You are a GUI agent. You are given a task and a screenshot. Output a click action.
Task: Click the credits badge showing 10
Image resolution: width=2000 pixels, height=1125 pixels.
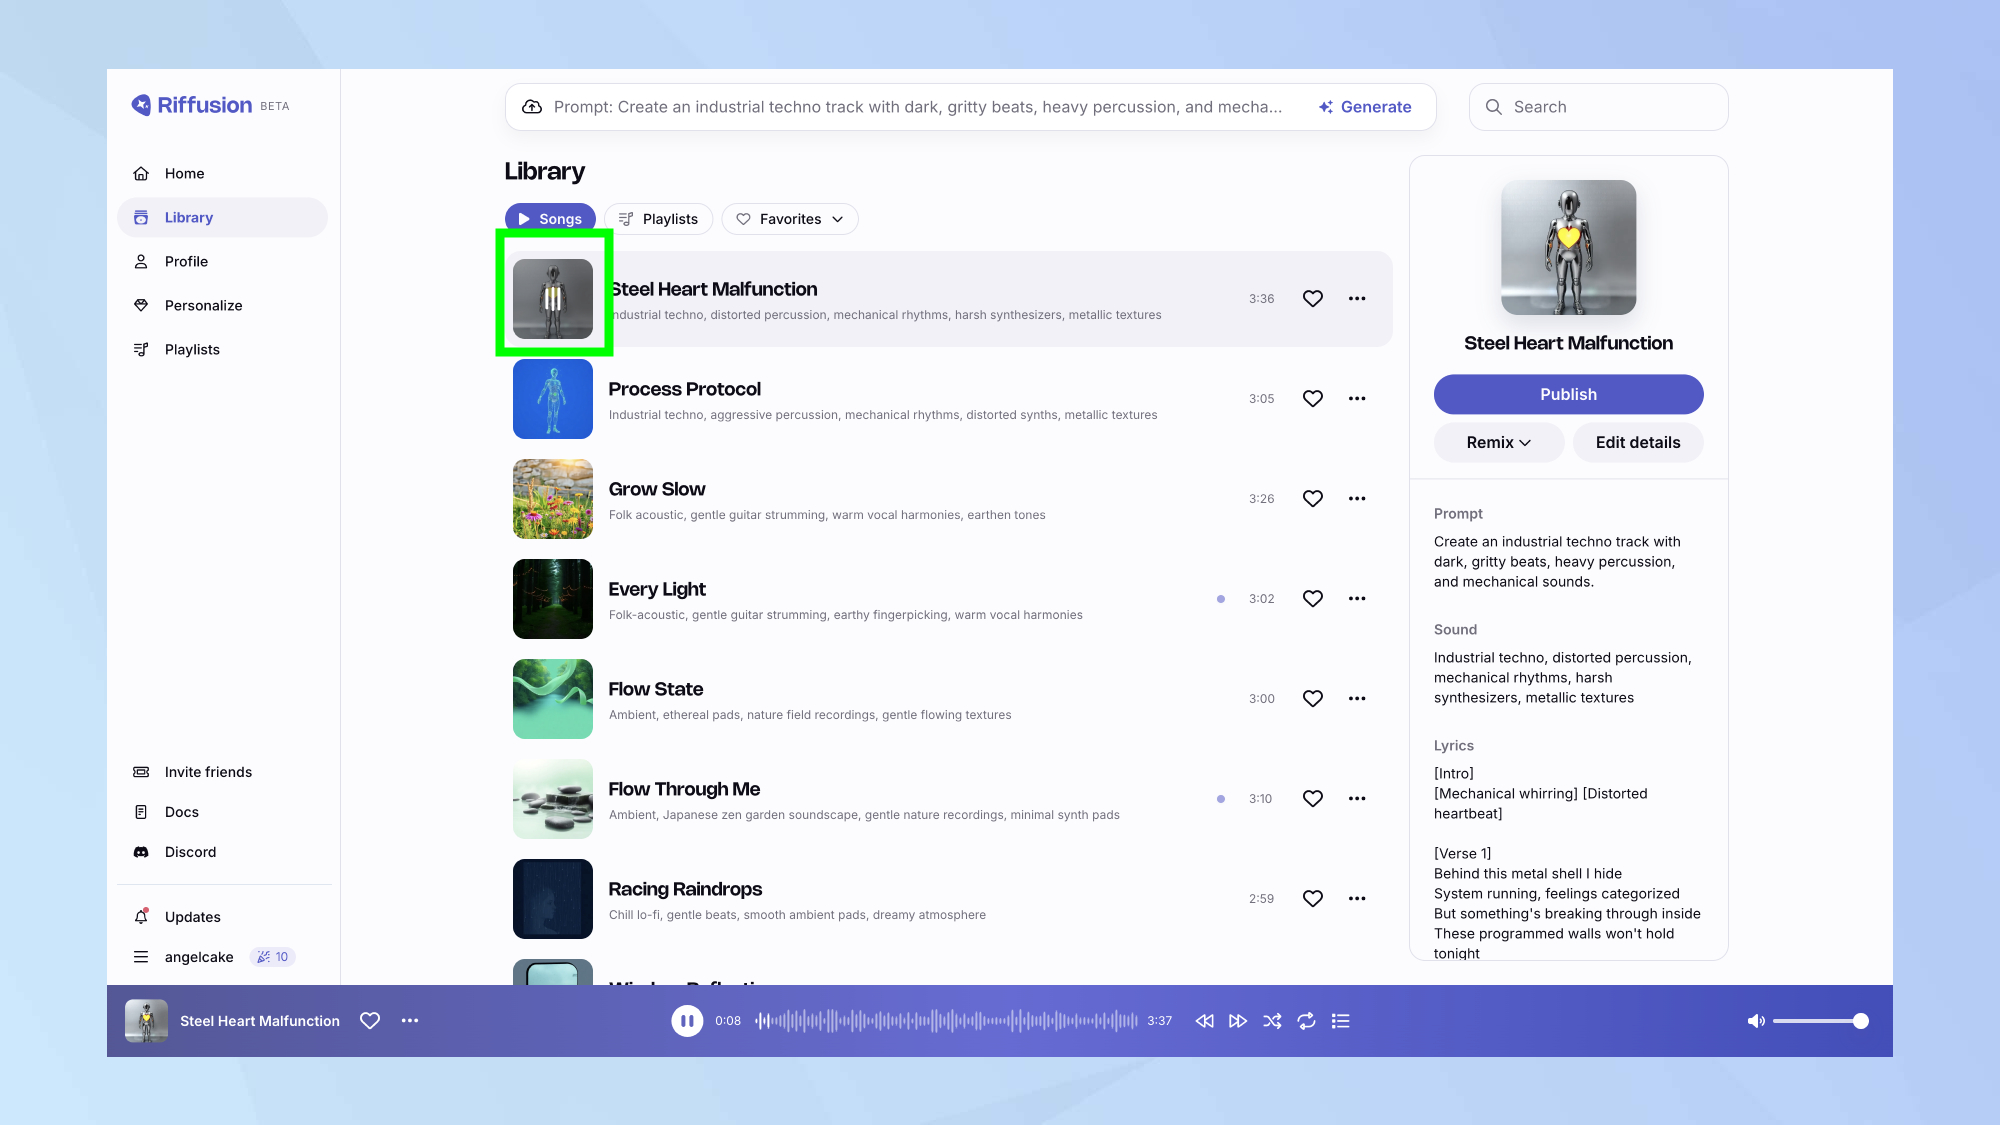coord(272,957)
